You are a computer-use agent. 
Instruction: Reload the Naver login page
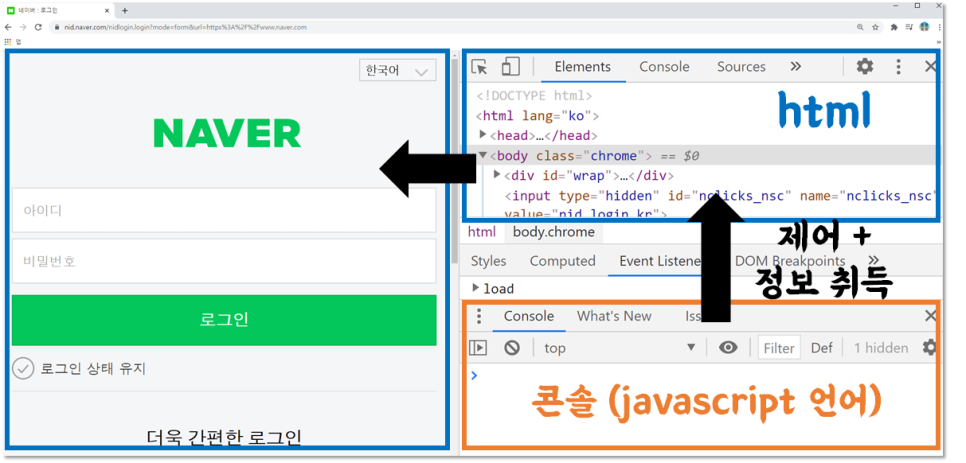point(38,27)
